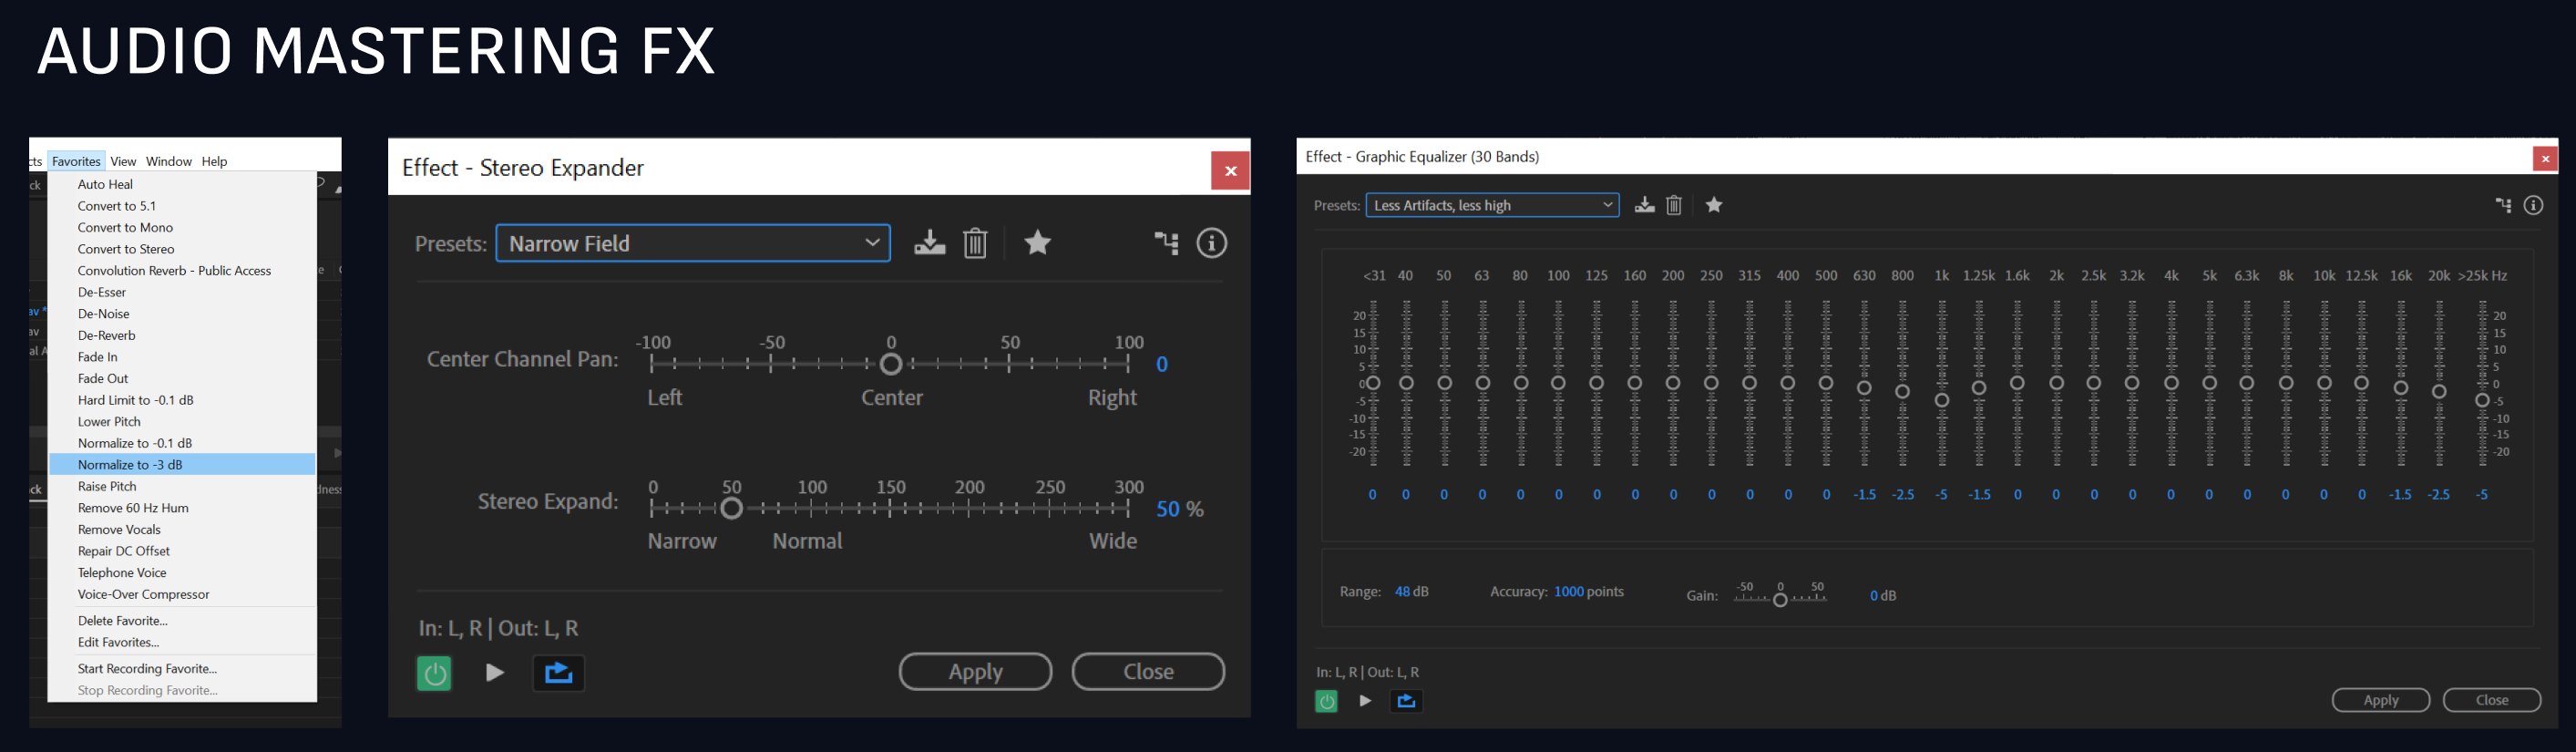
Task: Favorite star icon in Graphic Equalizer
Action: click(1714, 205)
